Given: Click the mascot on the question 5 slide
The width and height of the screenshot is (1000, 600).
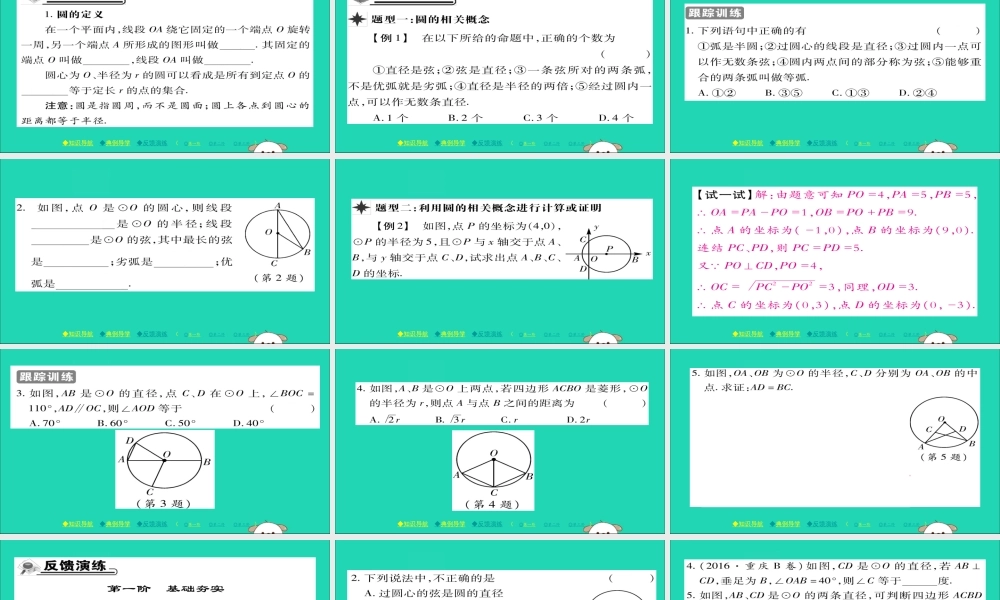Looking at the screenshot, I should tap(938, 528).
